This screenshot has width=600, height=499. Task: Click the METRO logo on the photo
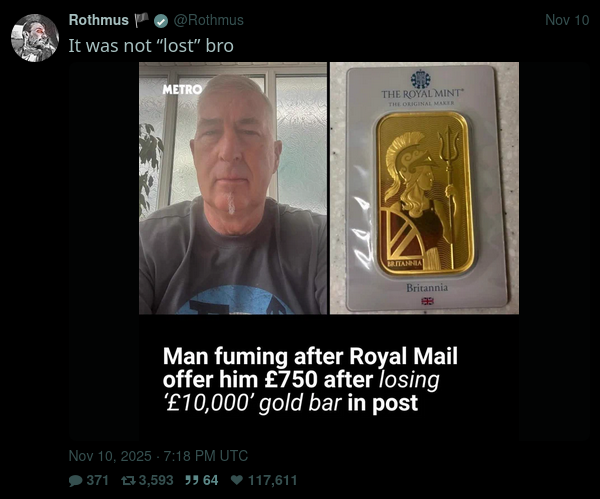pyautogui.click(x=182, y=90)
